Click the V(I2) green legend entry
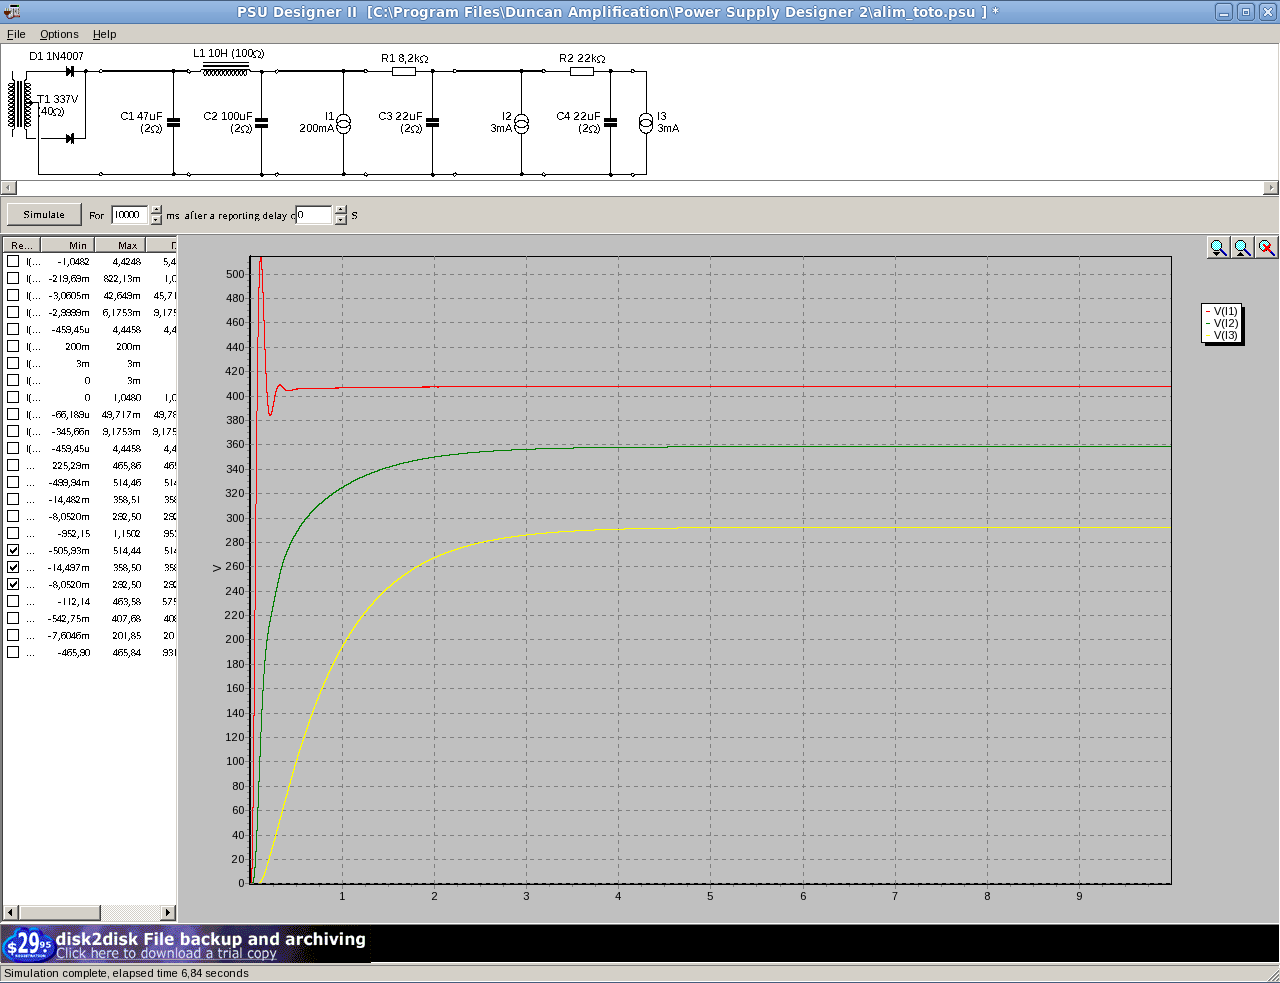 coord(1223,323)
